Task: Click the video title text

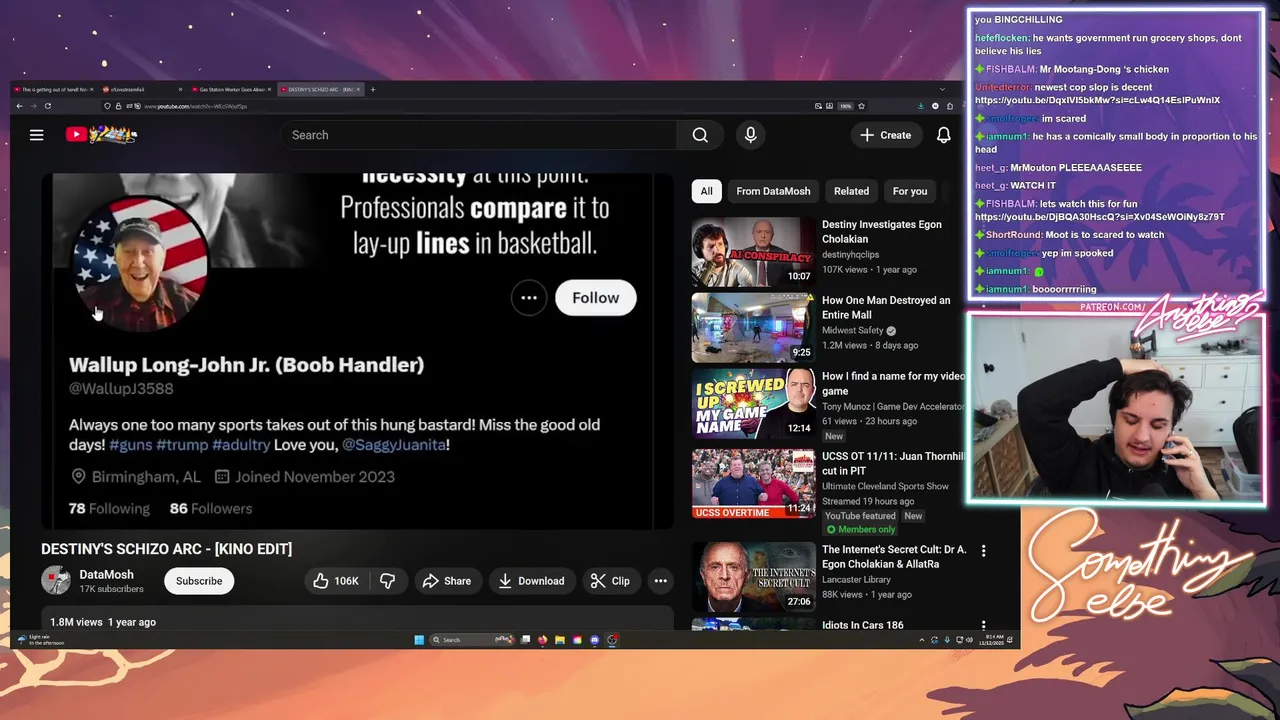Action: tap(166, 549)
